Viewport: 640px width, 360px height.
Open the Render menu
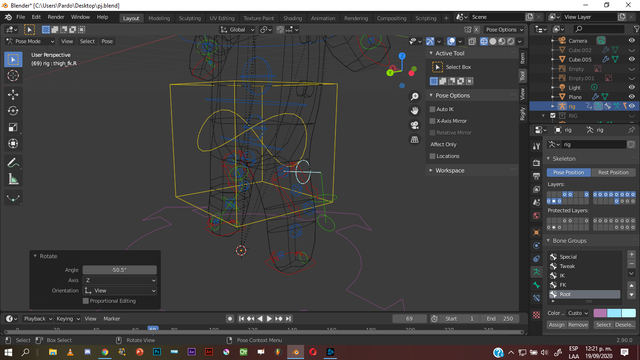coord(56,17)
